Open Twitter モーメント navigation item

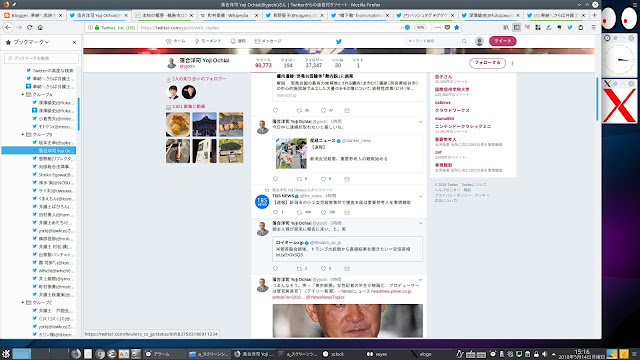[208, 41]
